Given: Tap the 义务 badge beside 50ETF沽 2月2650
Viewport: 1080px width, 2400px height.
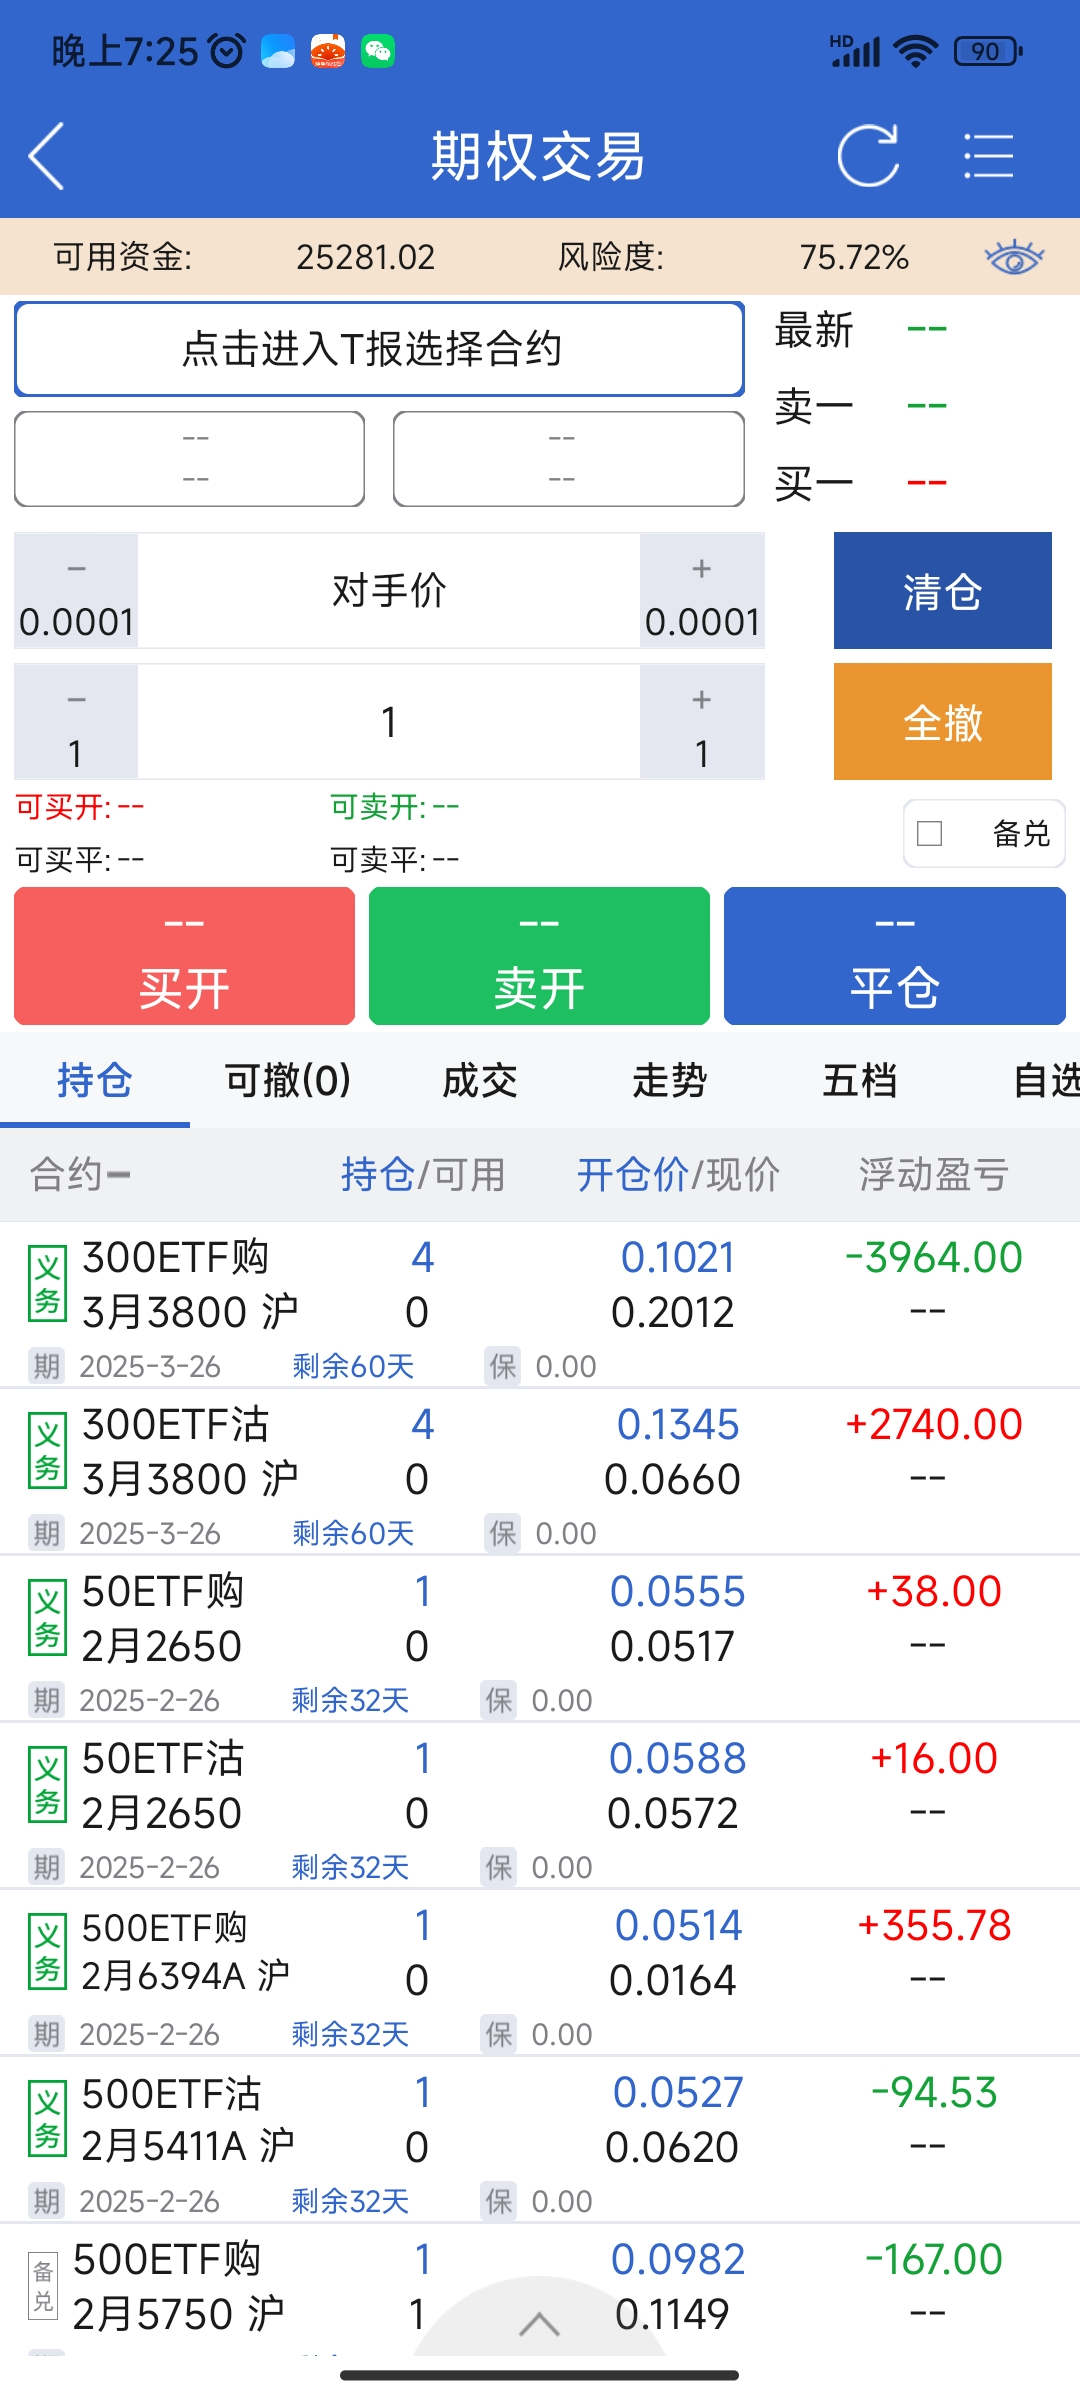Looking at the screenshot, I should coord(47,1785).
